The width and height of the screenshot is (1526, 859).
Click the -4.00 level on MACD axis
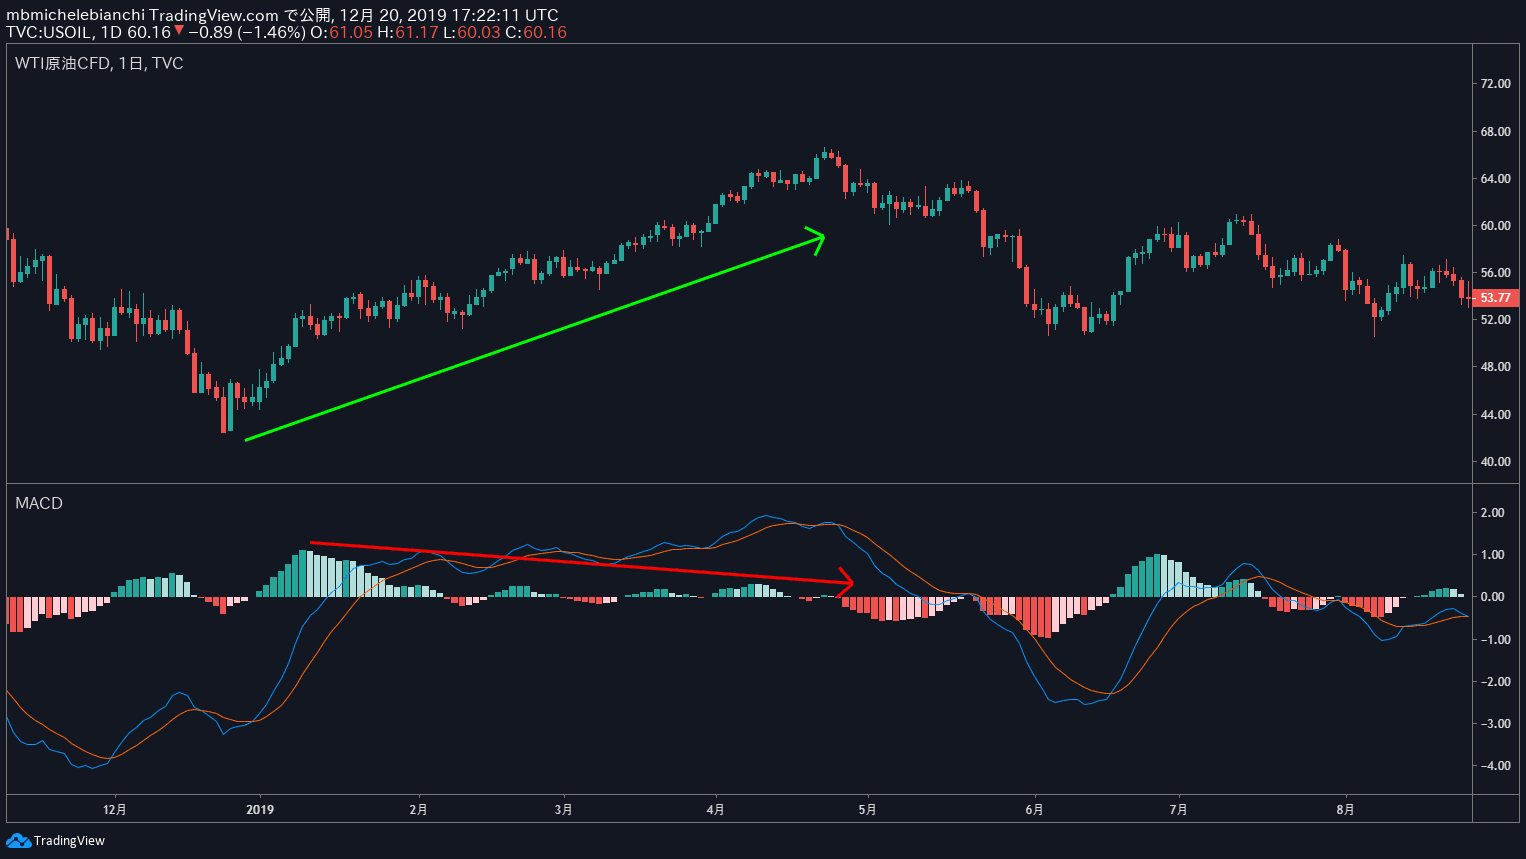pyautogui.click(x=1492, y=766)
